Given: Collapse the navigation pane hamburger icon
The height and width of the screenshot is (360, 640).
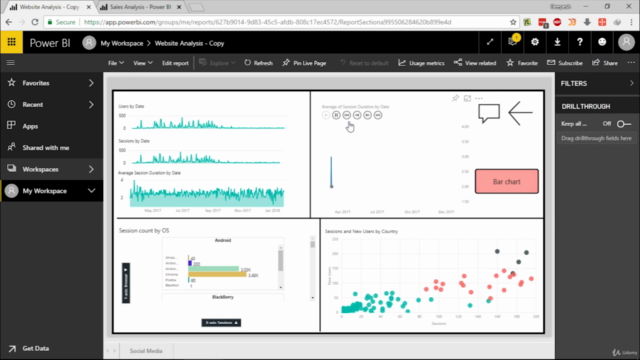Looking at the screenshot, I should click(x=11, y=62).
